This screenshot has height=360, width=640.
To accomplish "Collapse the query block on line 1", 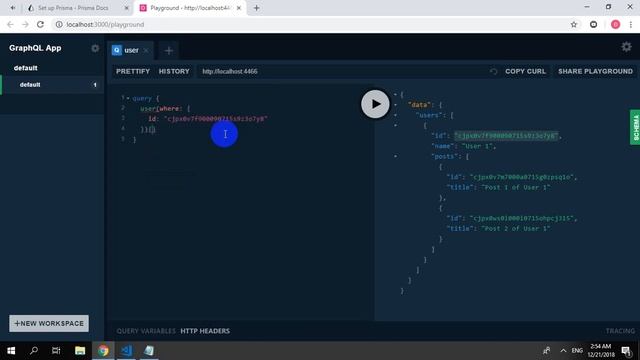I will coord(128,98).
